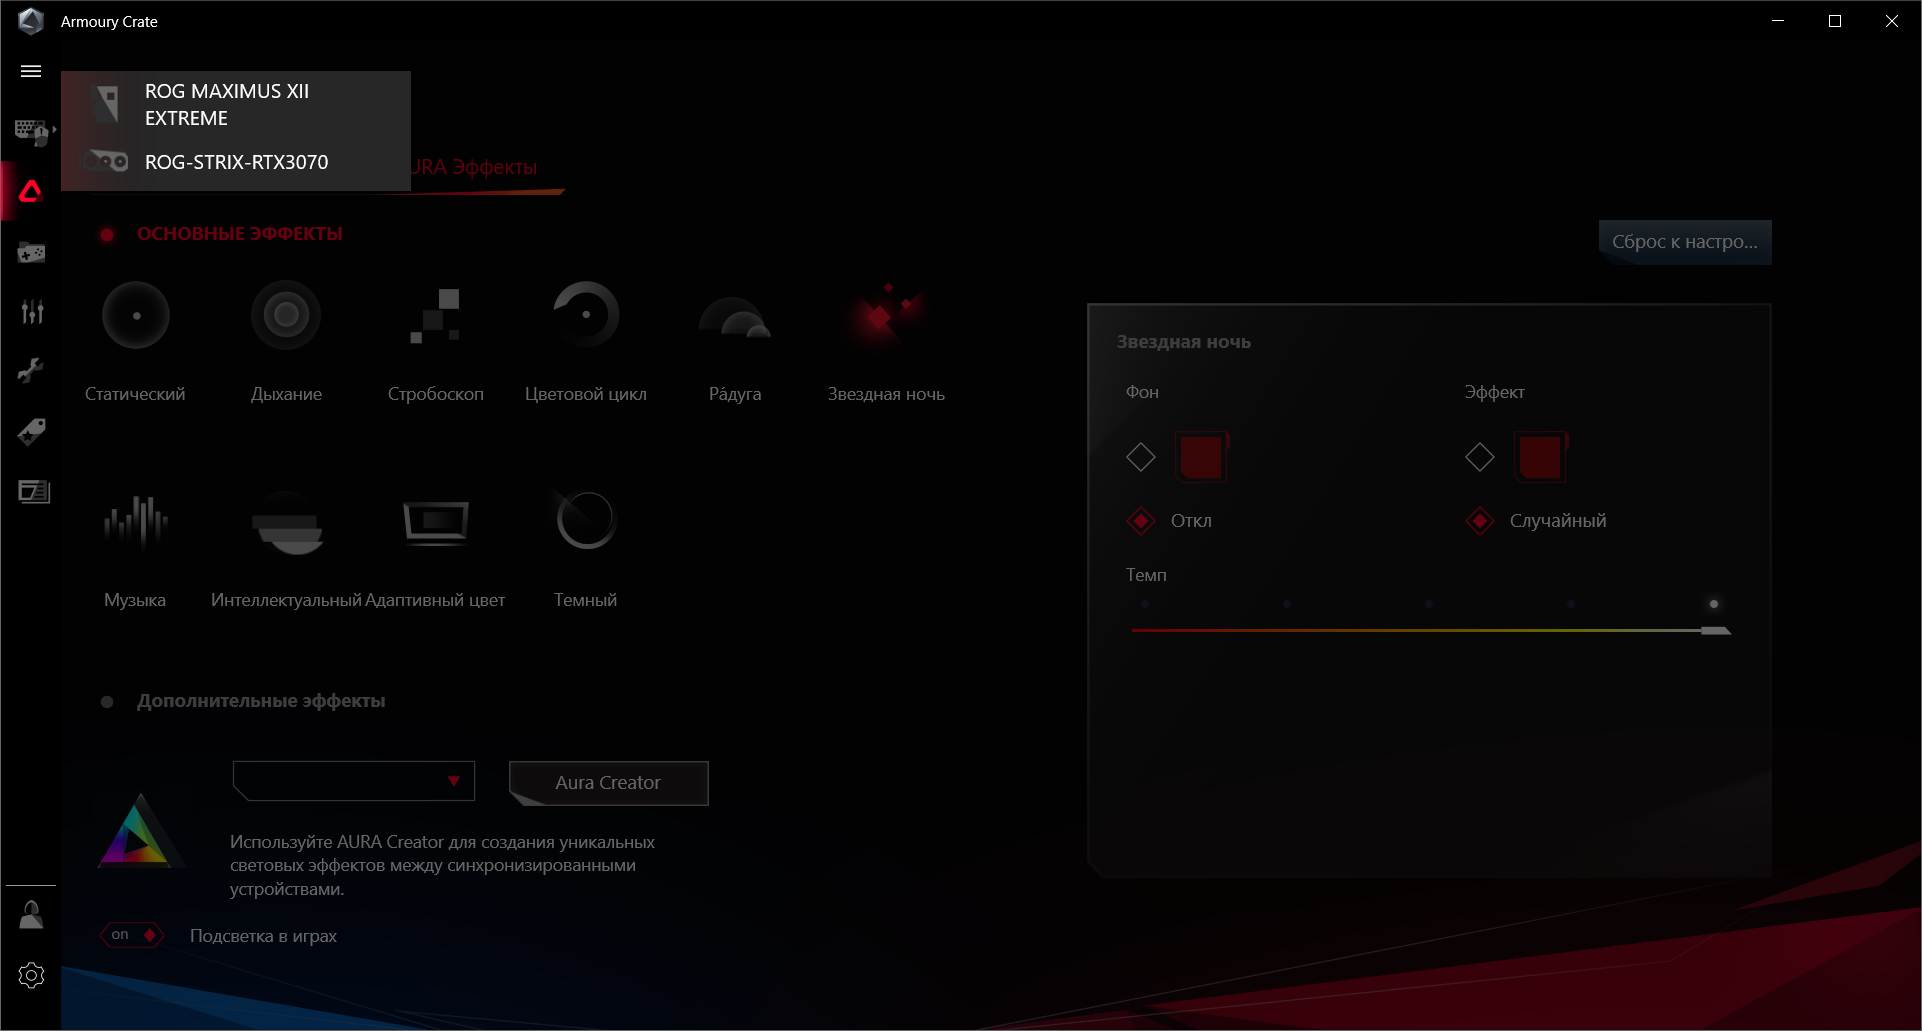Maximize the Armoury Crate window

click(1835, 21)
